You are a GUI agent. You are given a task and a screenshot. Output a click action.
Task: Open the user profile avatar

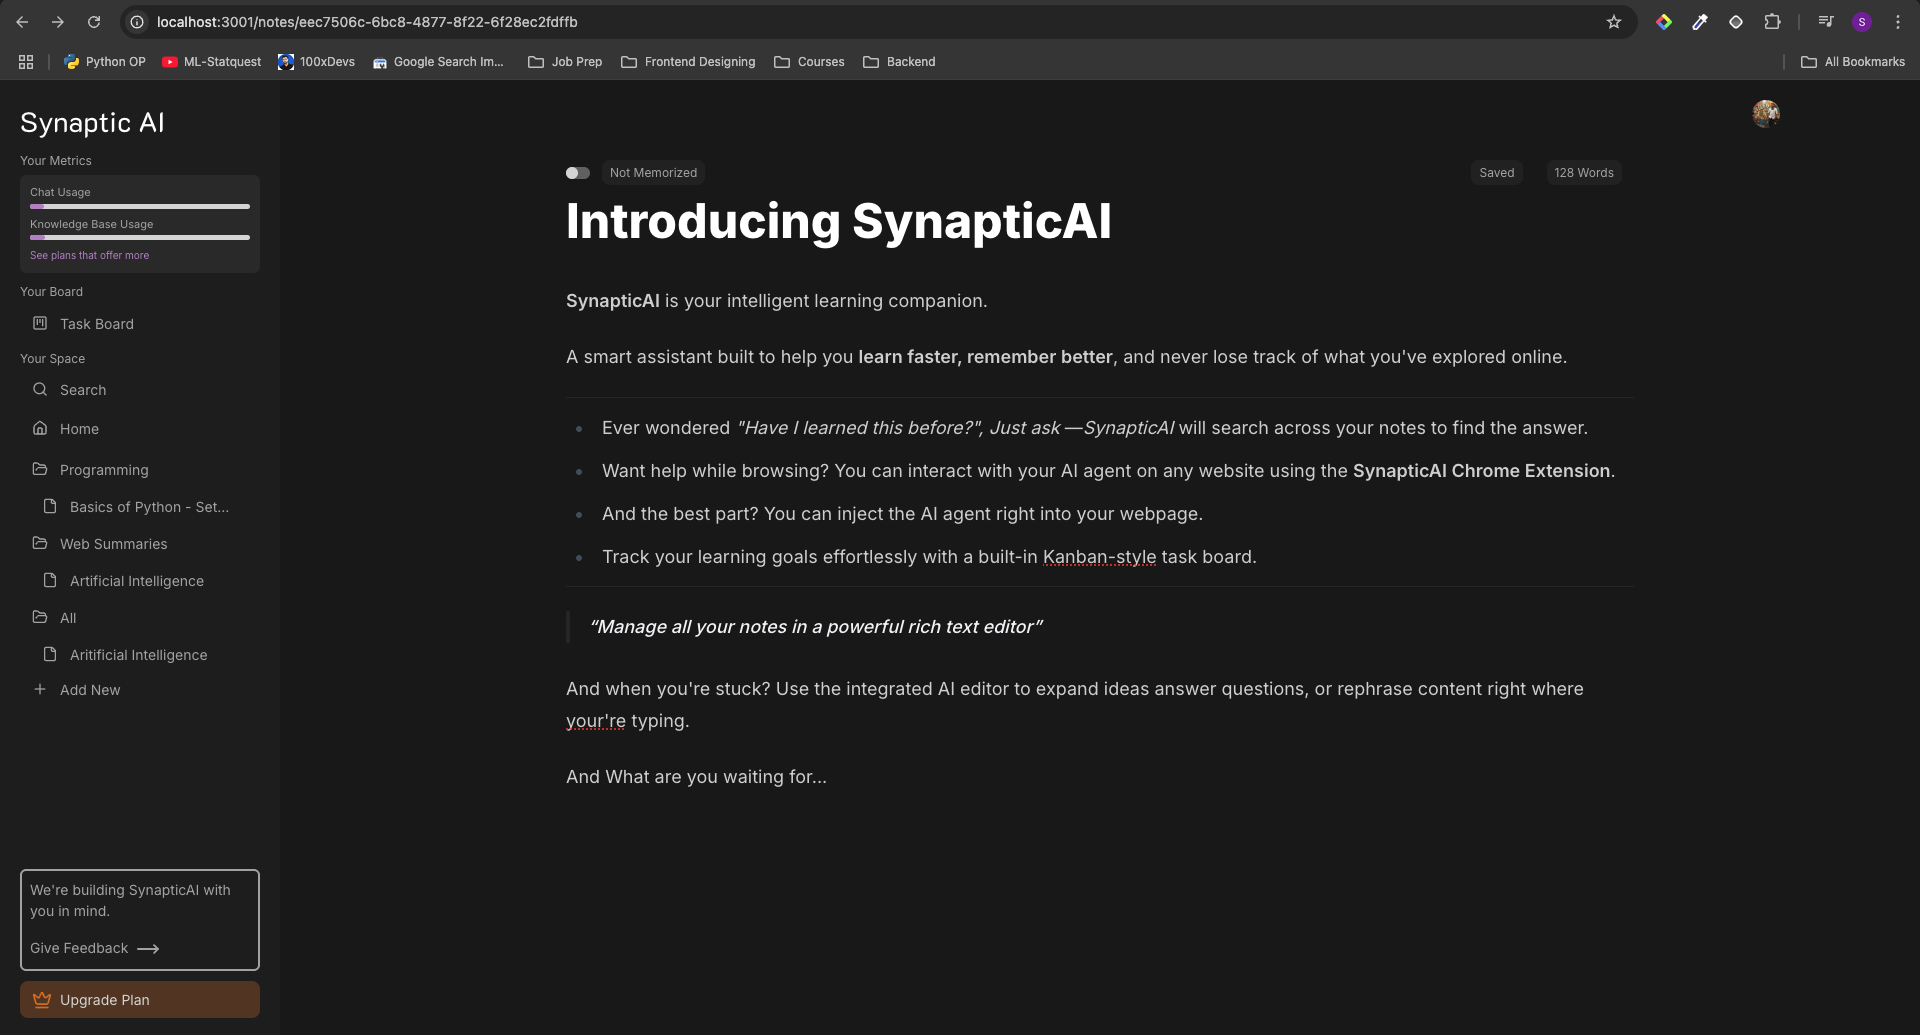click(1766, 113)
